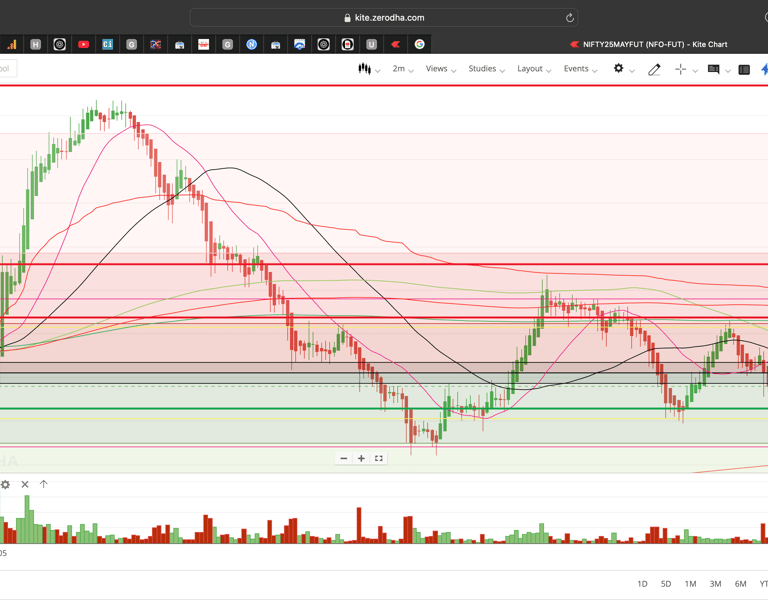Click the symbol search input field
This screenshot has height=600, width=768.
(x=8, y=69)
